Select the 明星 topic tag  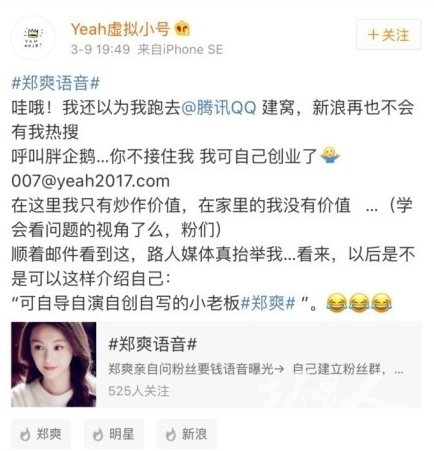[114, 435]
